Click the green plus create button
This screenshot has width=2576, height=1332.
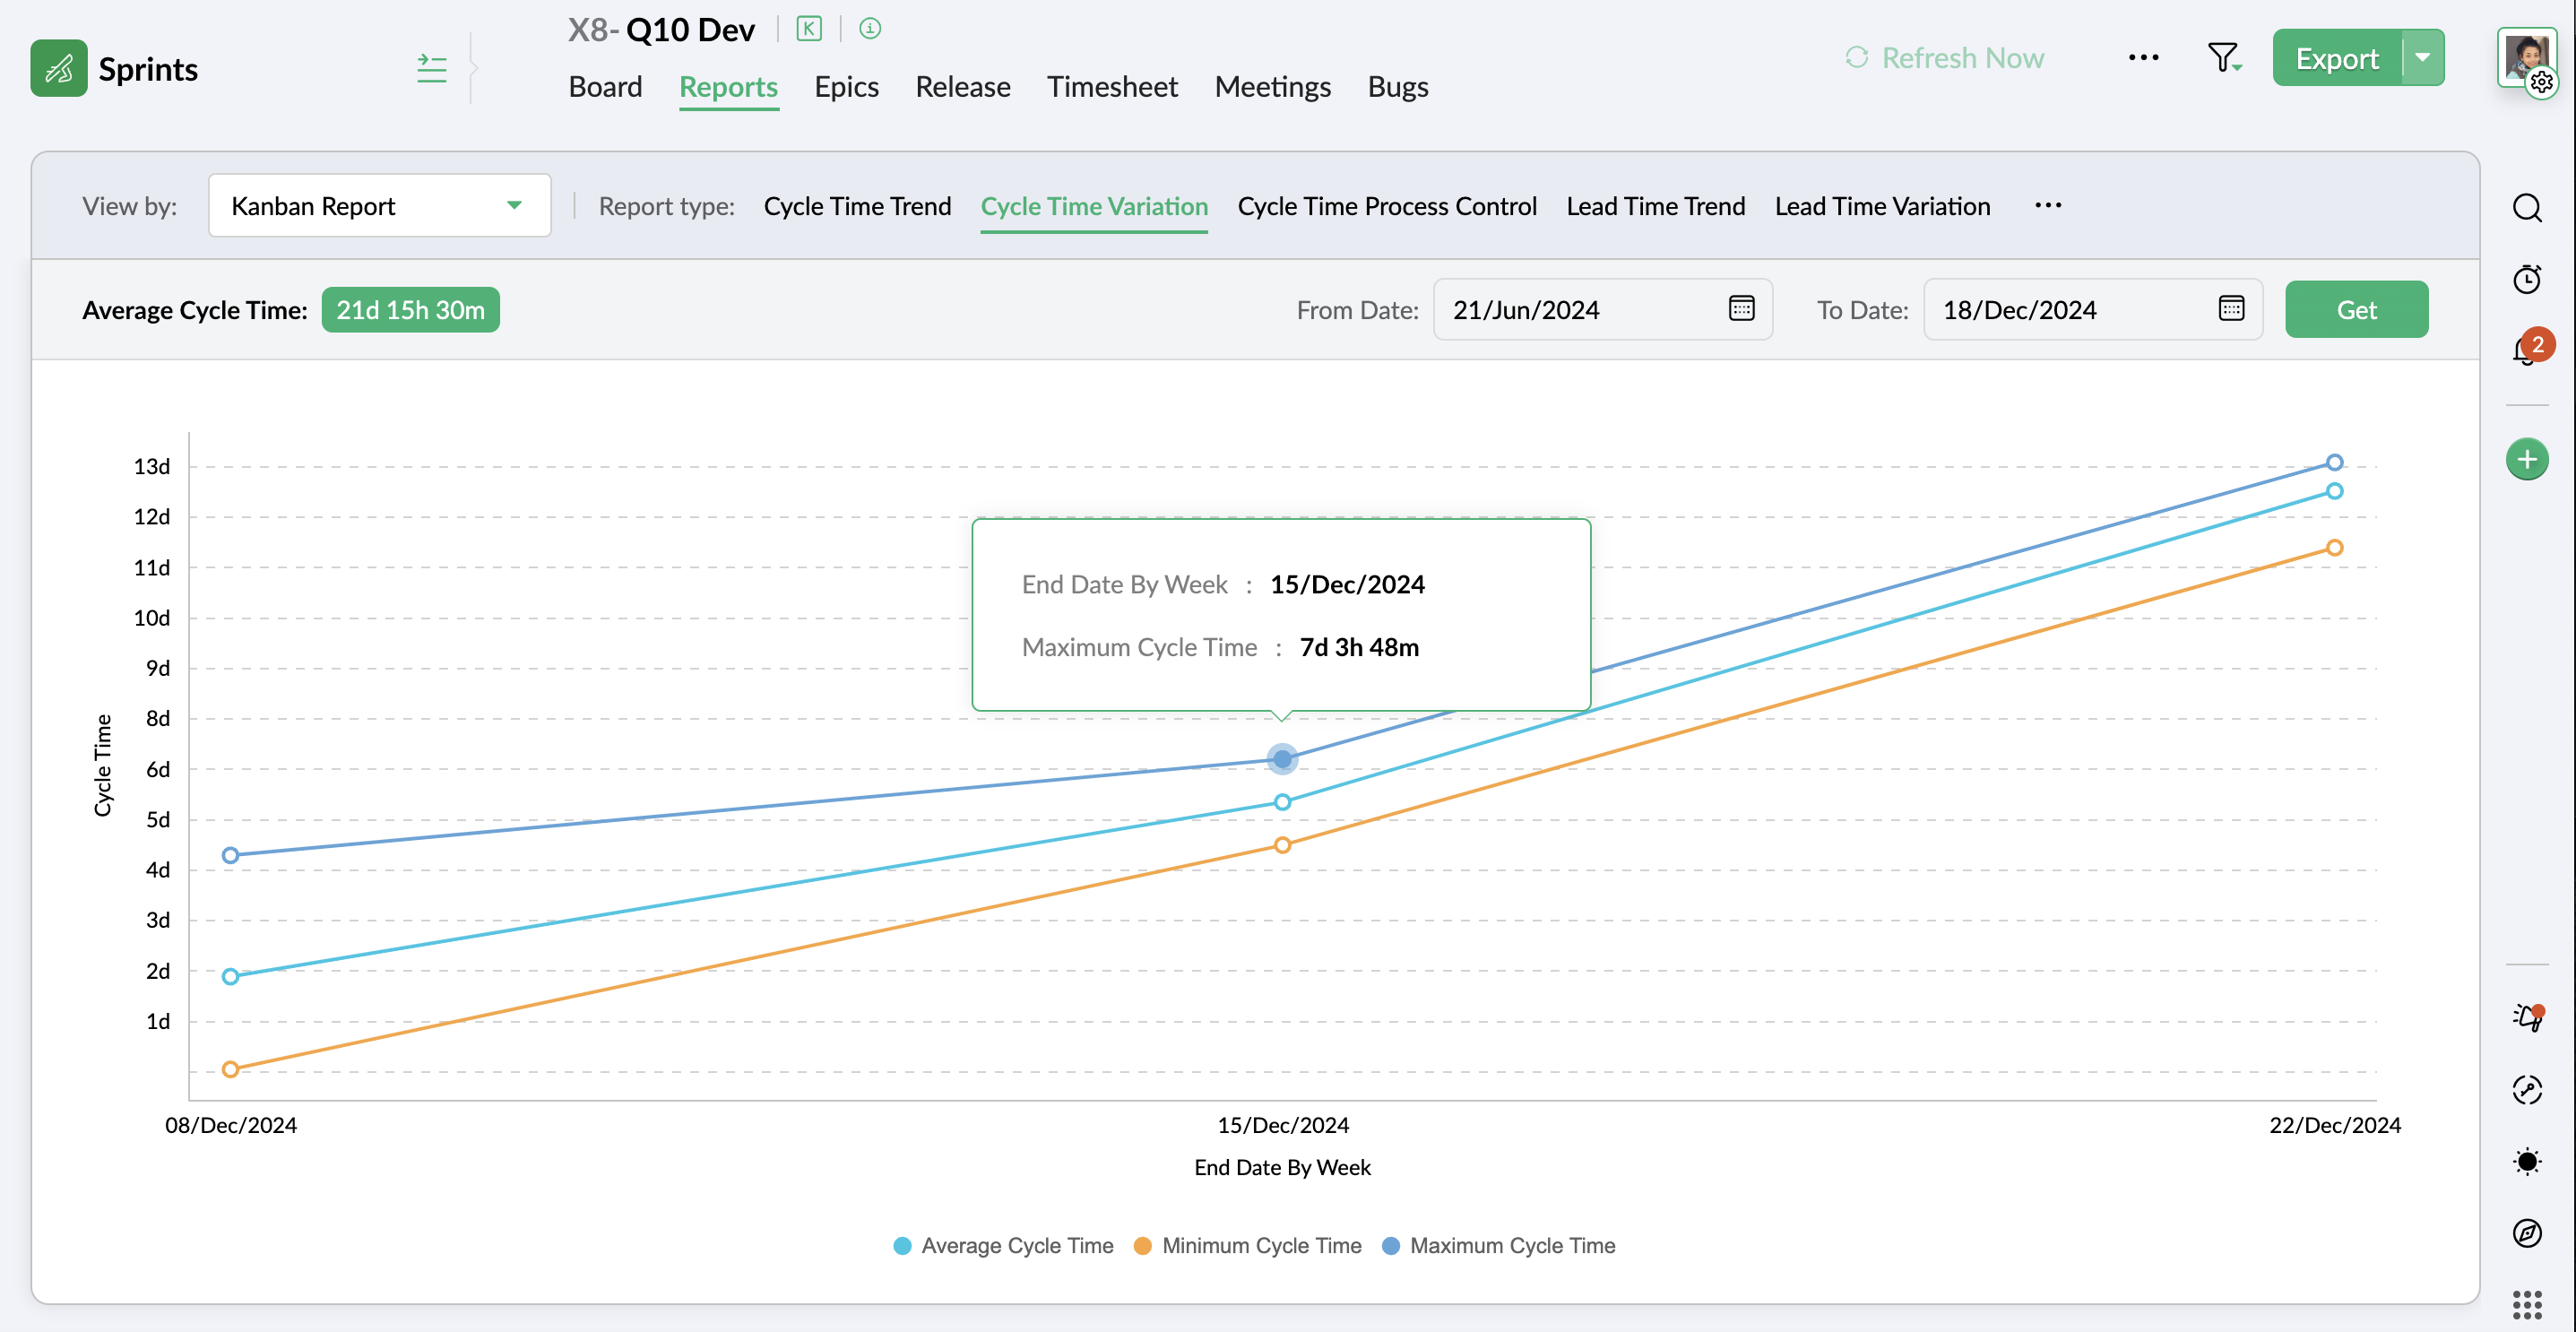tap(2527, 459)
